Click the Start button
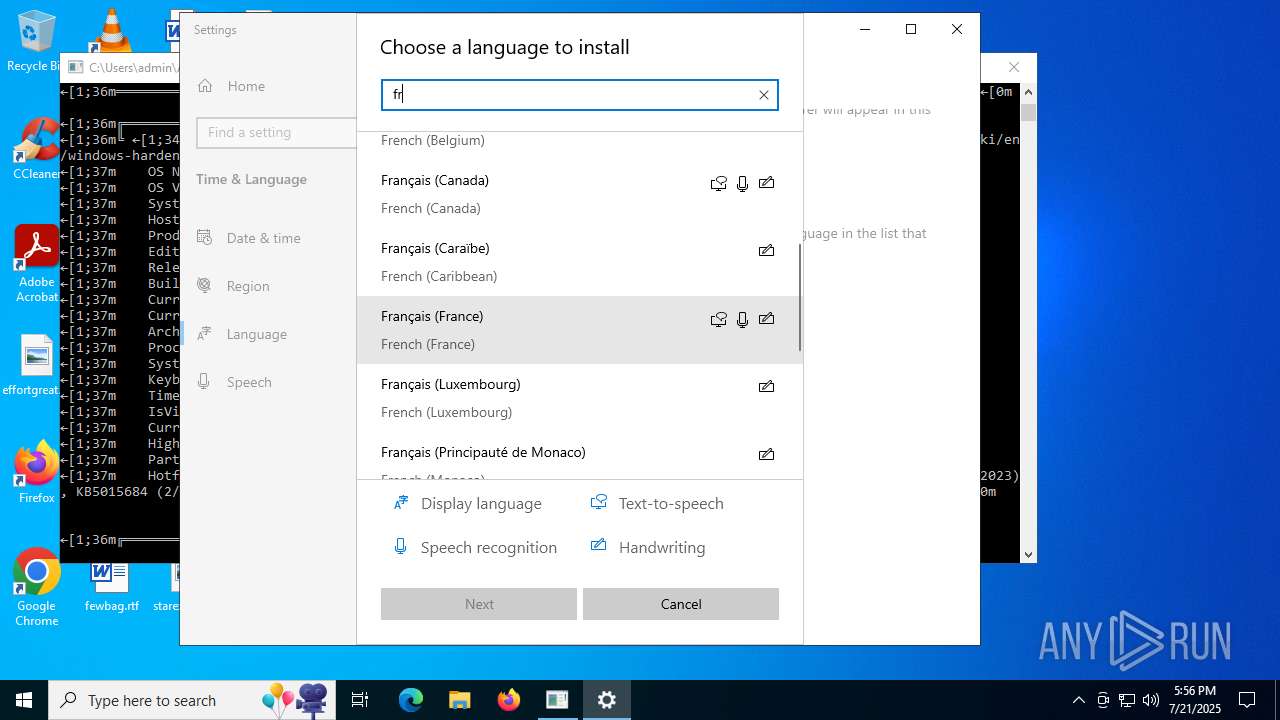Viewport: 1280px width, 720px height. [x=24, y=700]
